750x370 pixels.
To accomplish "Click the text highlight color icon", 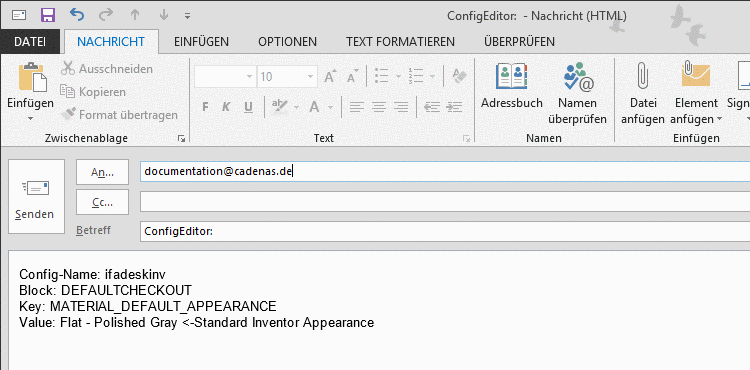I will tap(279, 107).
